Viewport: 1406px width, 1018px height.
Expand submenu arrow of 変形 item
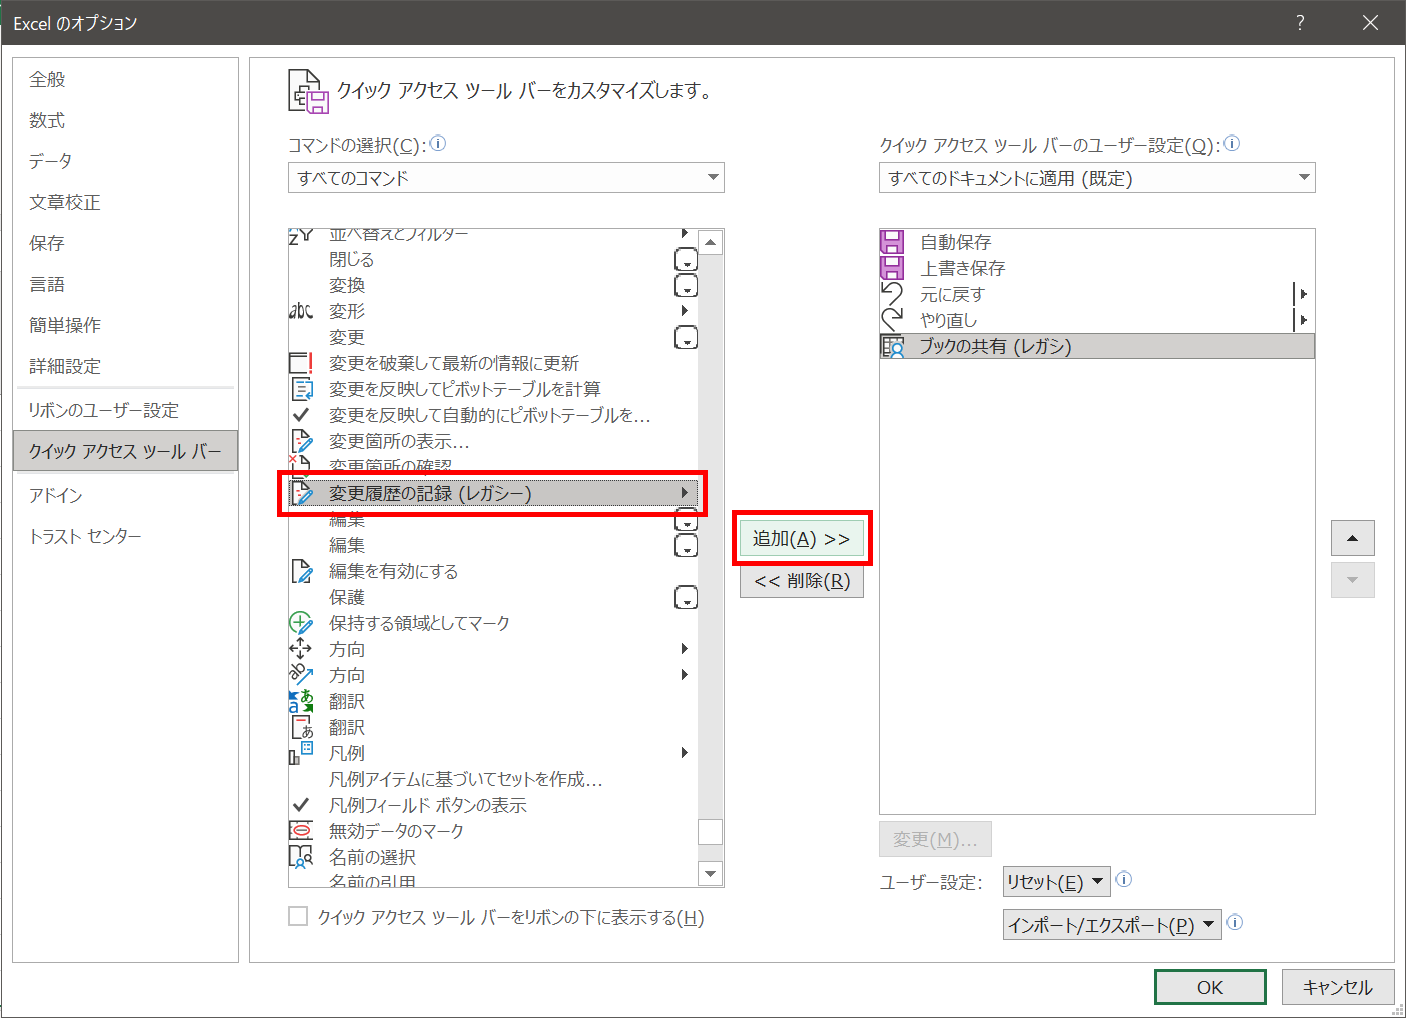(x=685, y=311)
